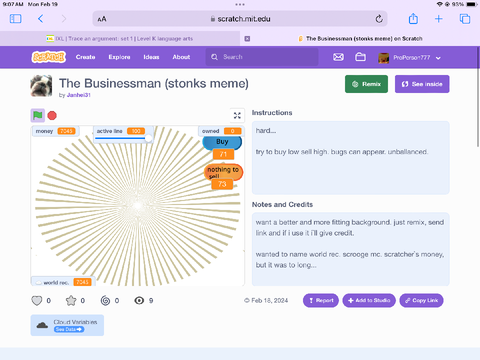Love the project with the heart icon
Screen dimensions: 480x360
click(37, 301)
